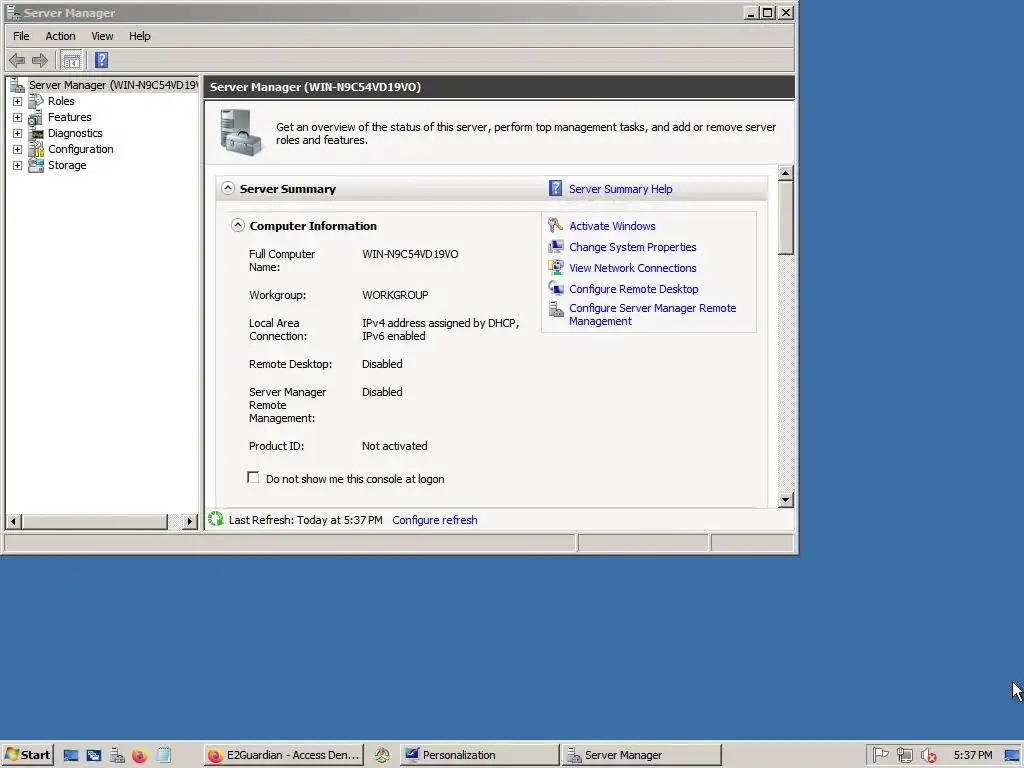Select Server Manager root tree item
Screen dimensions: 1024x768
point(113,85)
